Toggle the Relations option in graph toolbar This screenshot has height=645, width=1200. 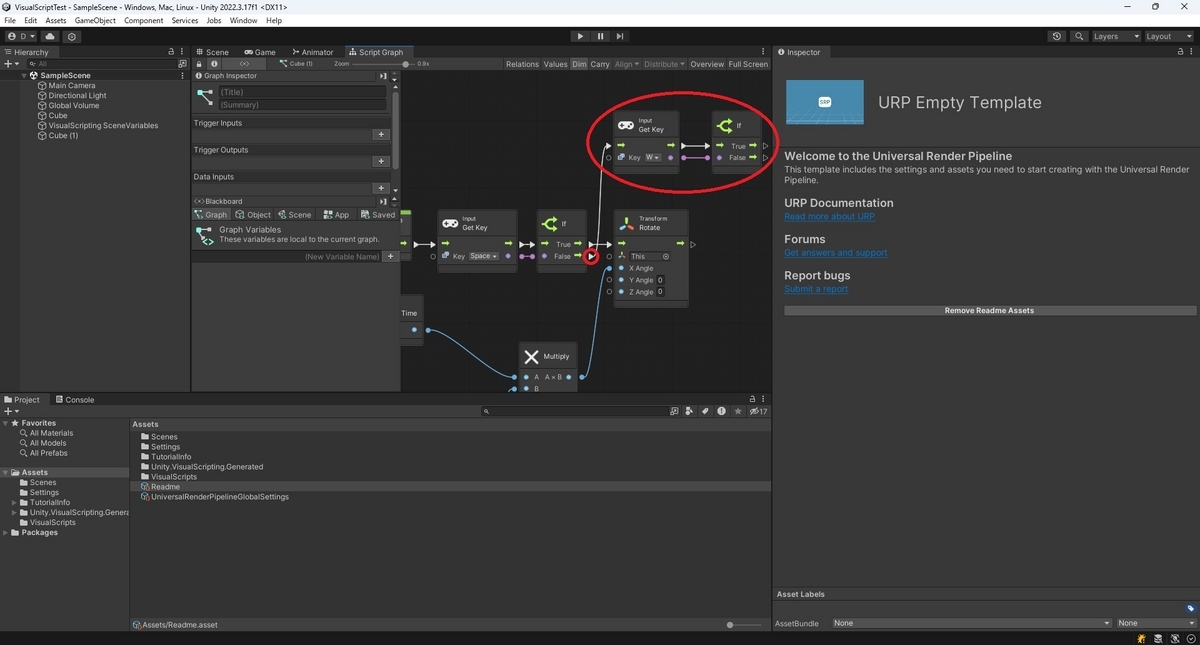pos(522,64)
